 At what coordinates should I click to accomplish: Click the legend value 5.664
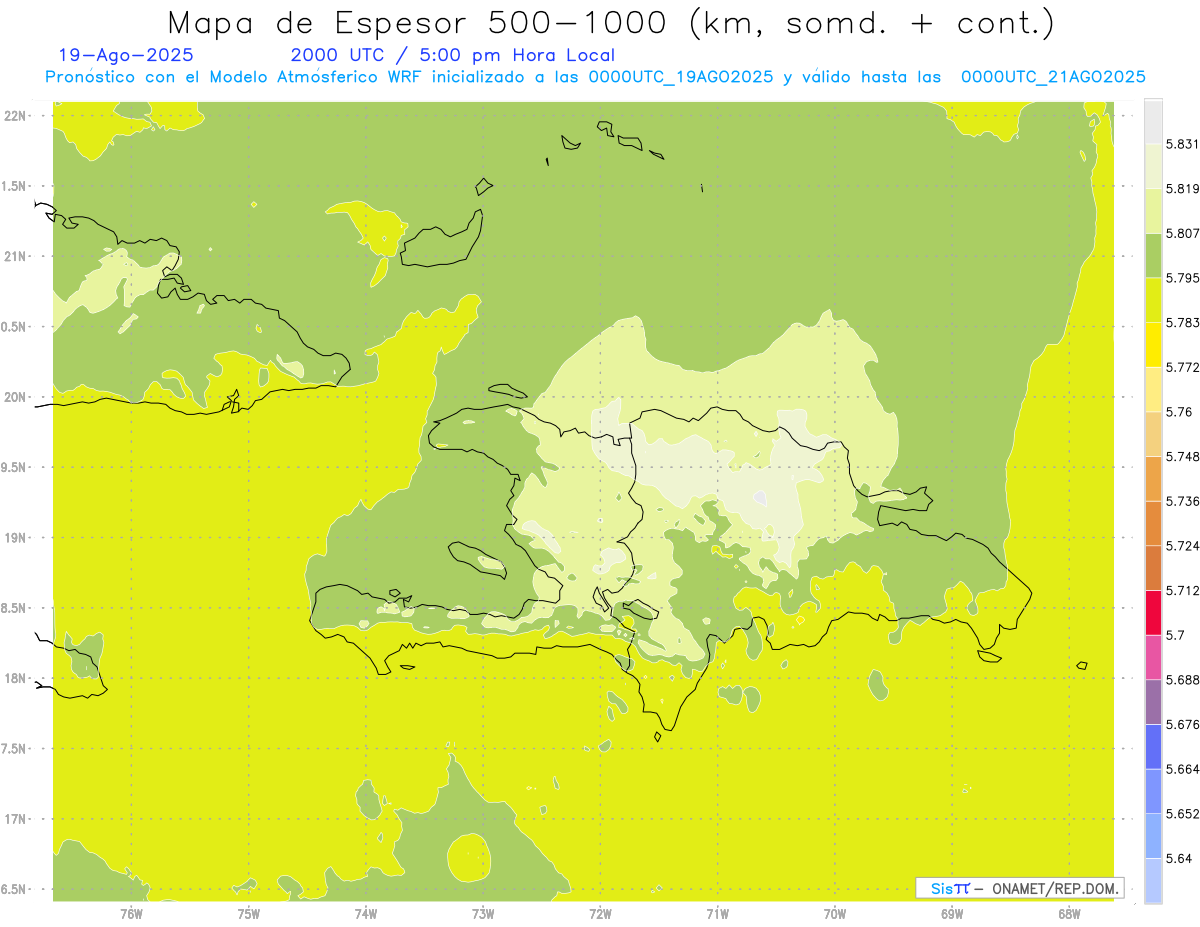pos(1183,769)
